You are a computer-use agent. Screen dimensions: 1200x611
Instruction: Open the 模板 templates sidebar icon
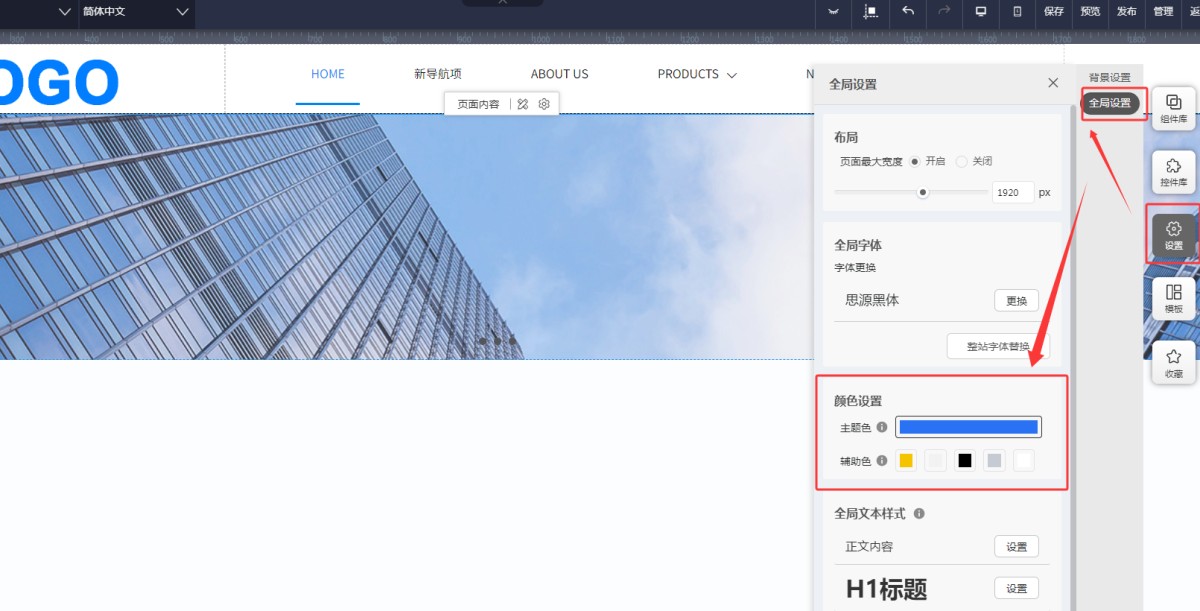[x=1173, y=299]
